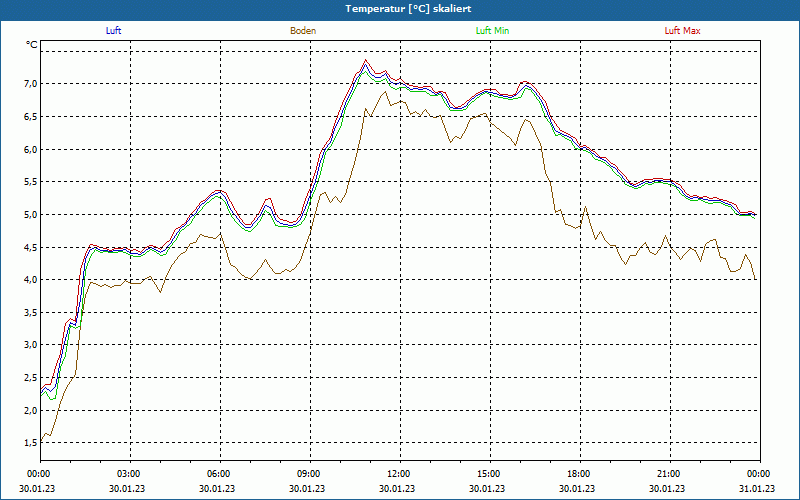
Task: Select the 06:00 time axis label
Action: click(219, 474)
